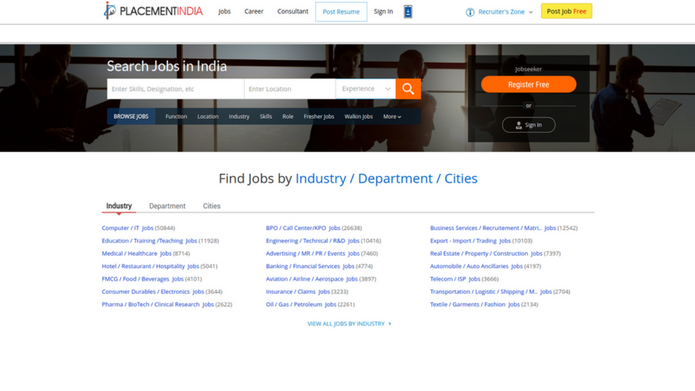Open Medical / Healthcare Jobs
Screen dimensions: 695x391
click(136, 254)
